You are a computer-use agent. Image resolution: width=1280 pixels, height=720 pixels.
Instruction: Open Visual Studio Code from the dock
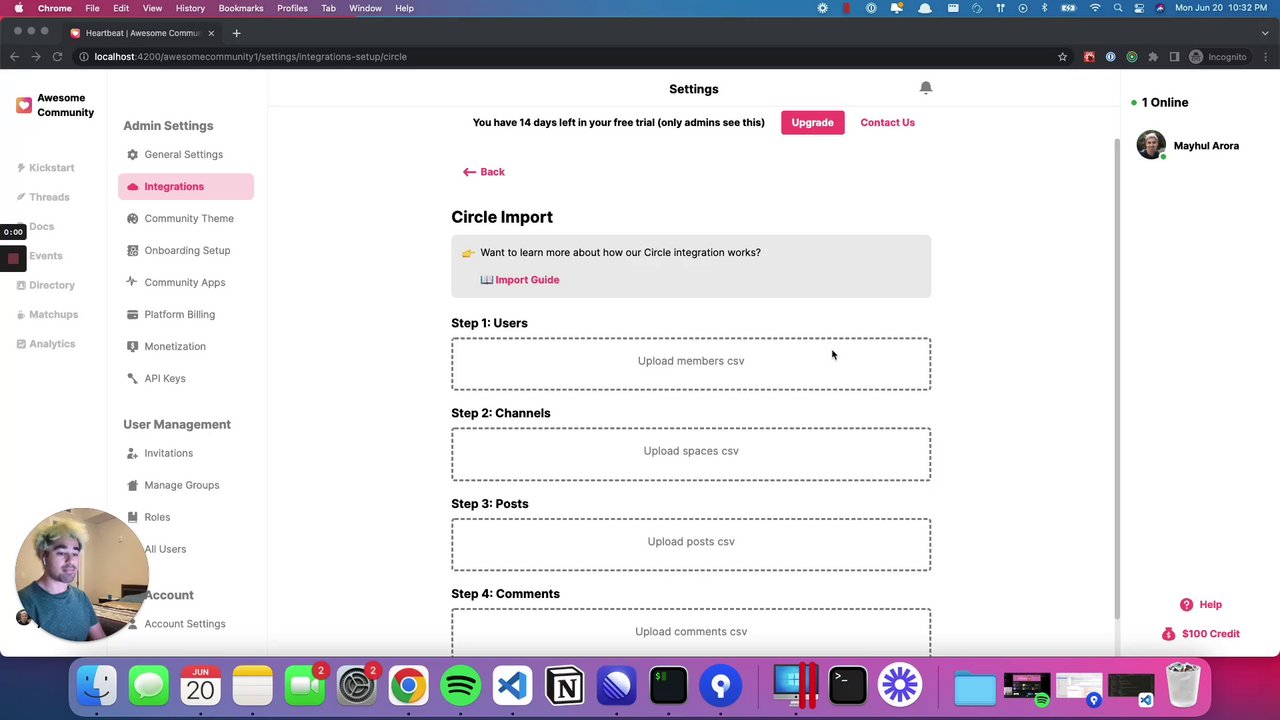click(512, 686)
